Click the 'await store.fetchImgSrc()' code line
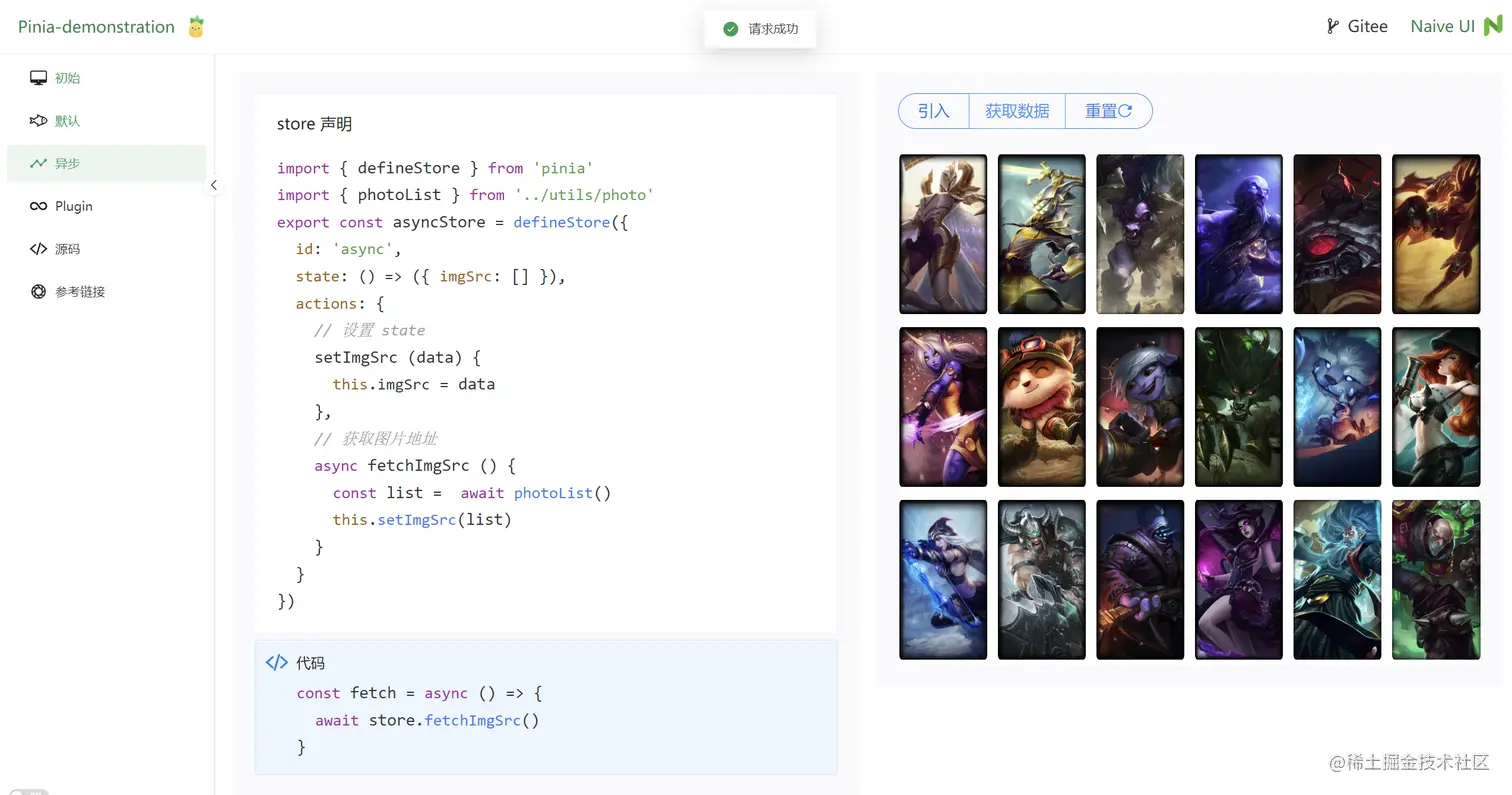 (427, 720)
